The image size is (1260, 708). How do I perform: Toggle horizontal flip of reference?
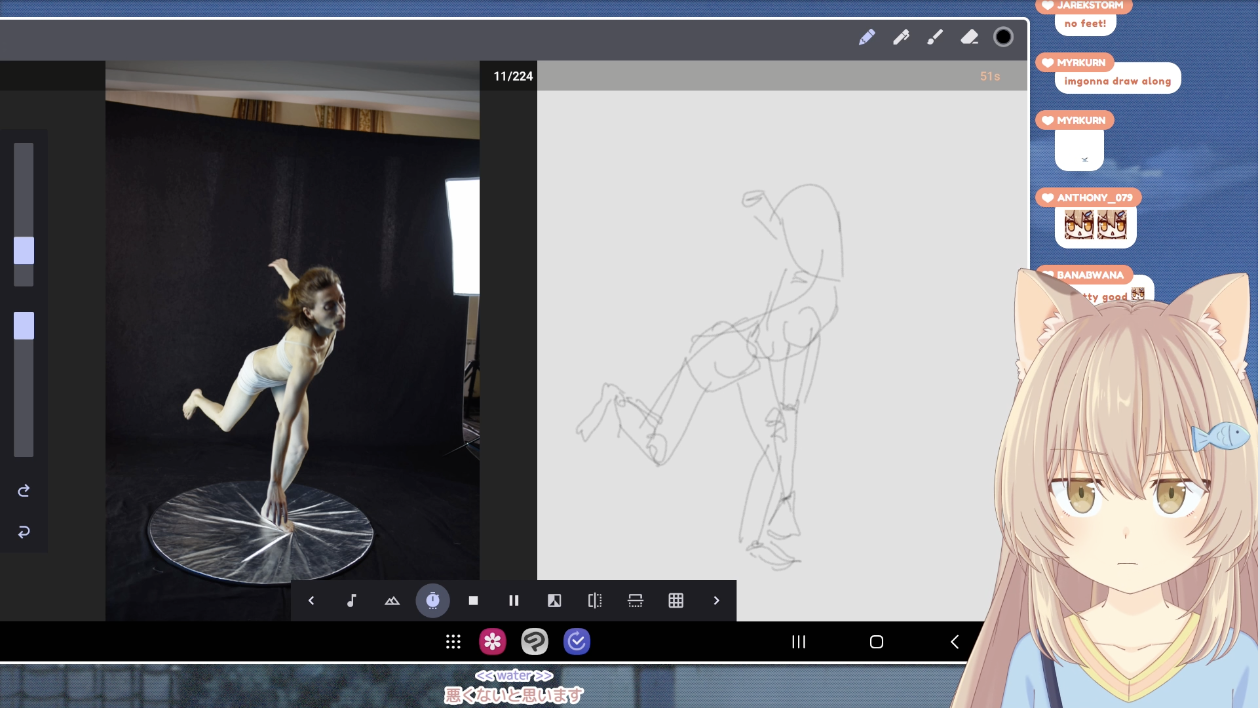595,601
